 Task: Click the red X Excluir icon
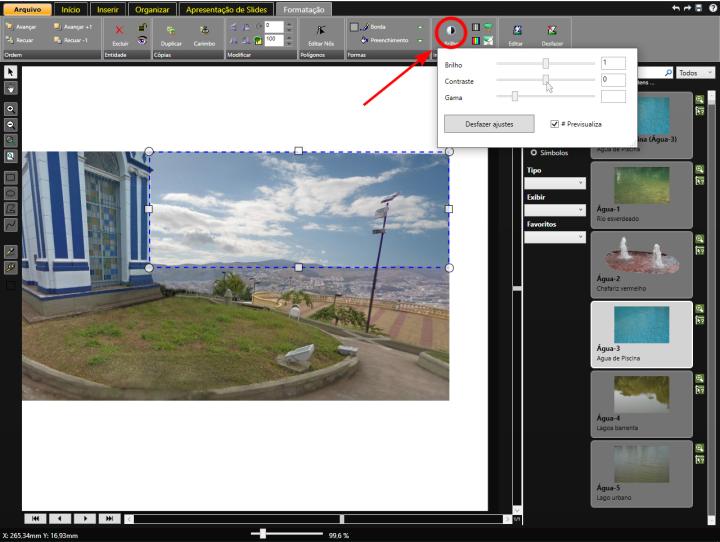(x=119, y=30)
